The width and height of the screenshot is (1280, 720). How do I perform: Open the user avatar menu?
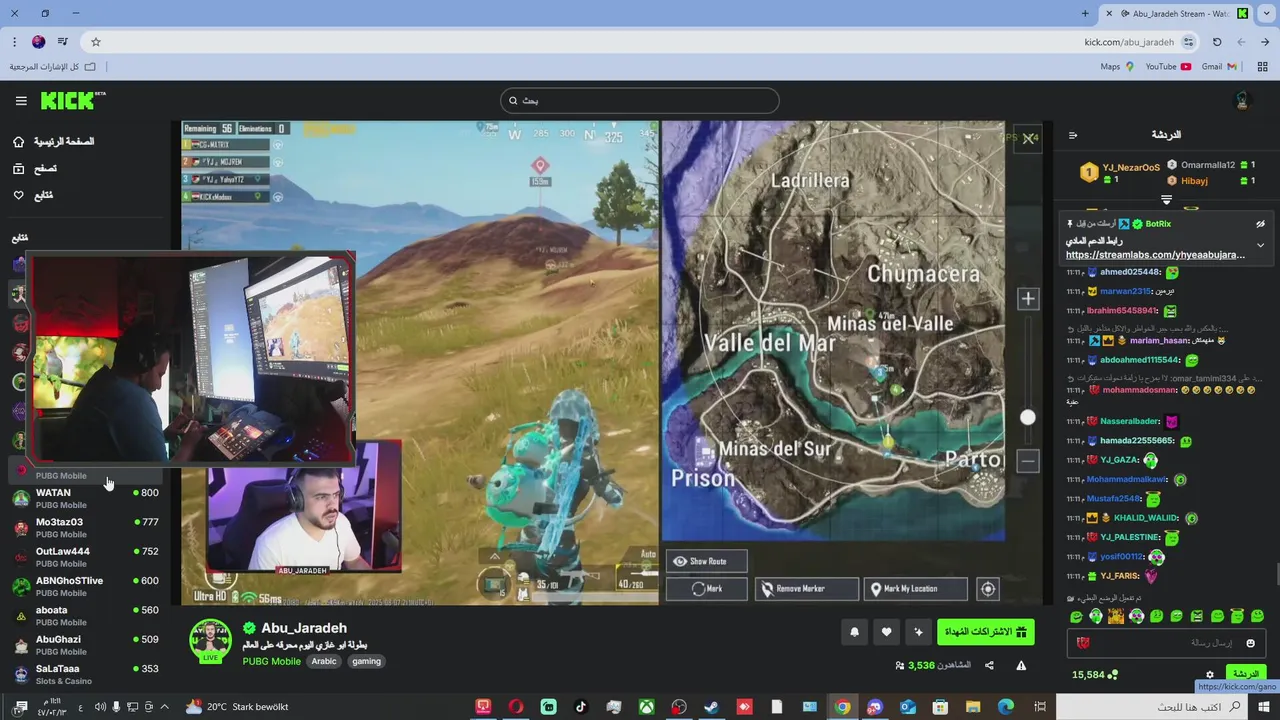(1243, 101)
